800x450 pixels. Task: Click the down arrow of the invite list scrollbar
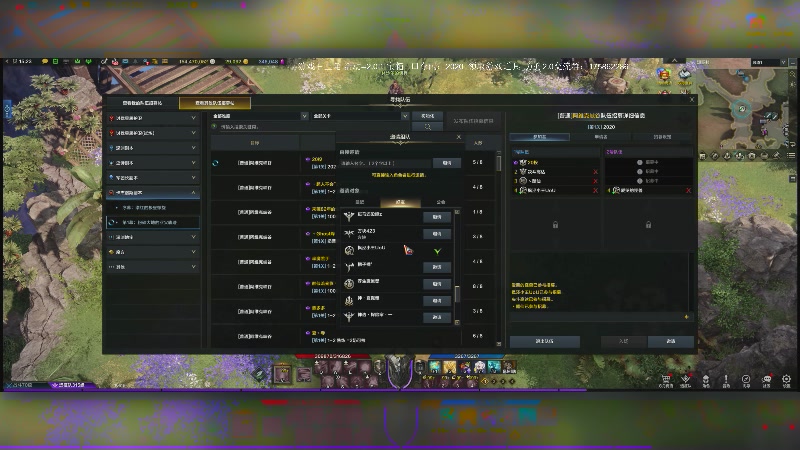pos(457,322)
